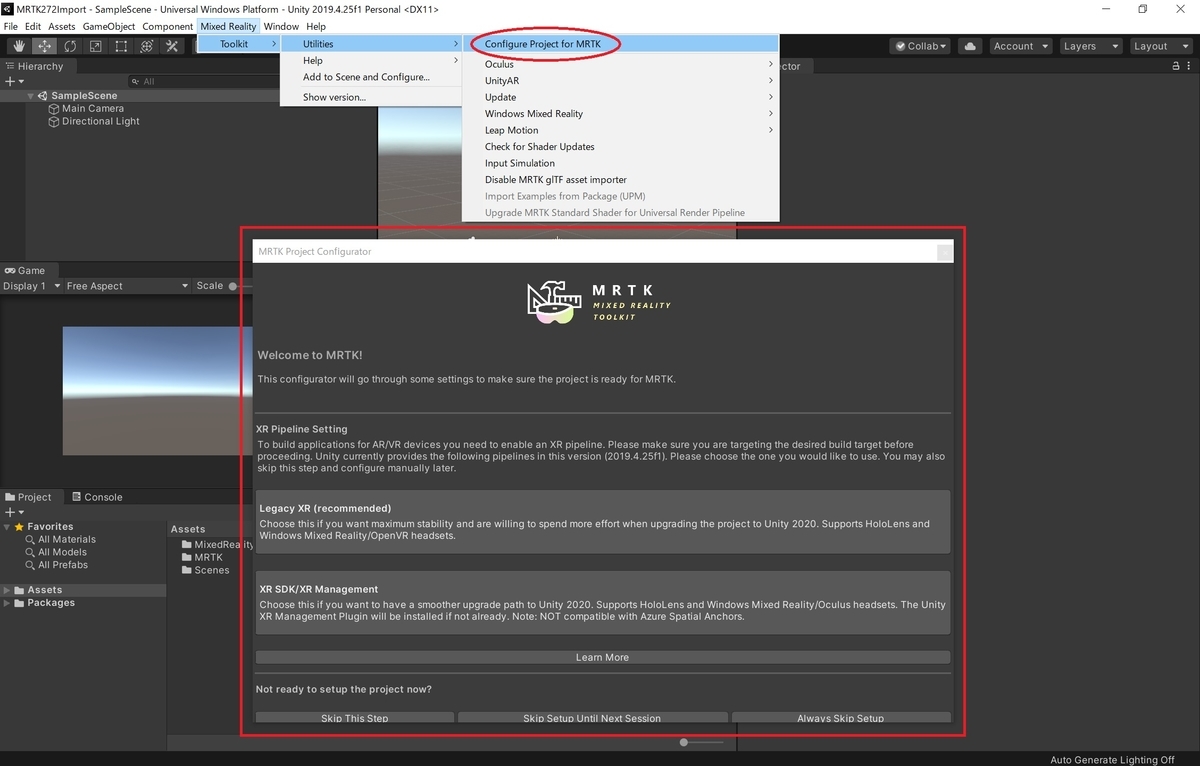Click the Scenes folder icon

[186, 570]
